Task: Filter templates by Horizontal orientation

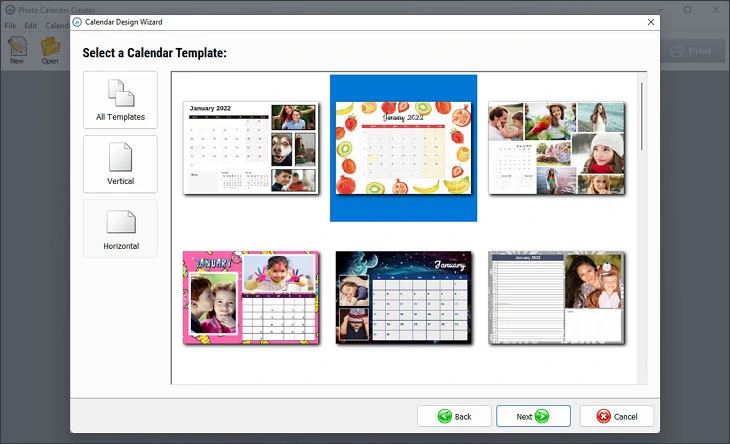Action: pos(120,228)
